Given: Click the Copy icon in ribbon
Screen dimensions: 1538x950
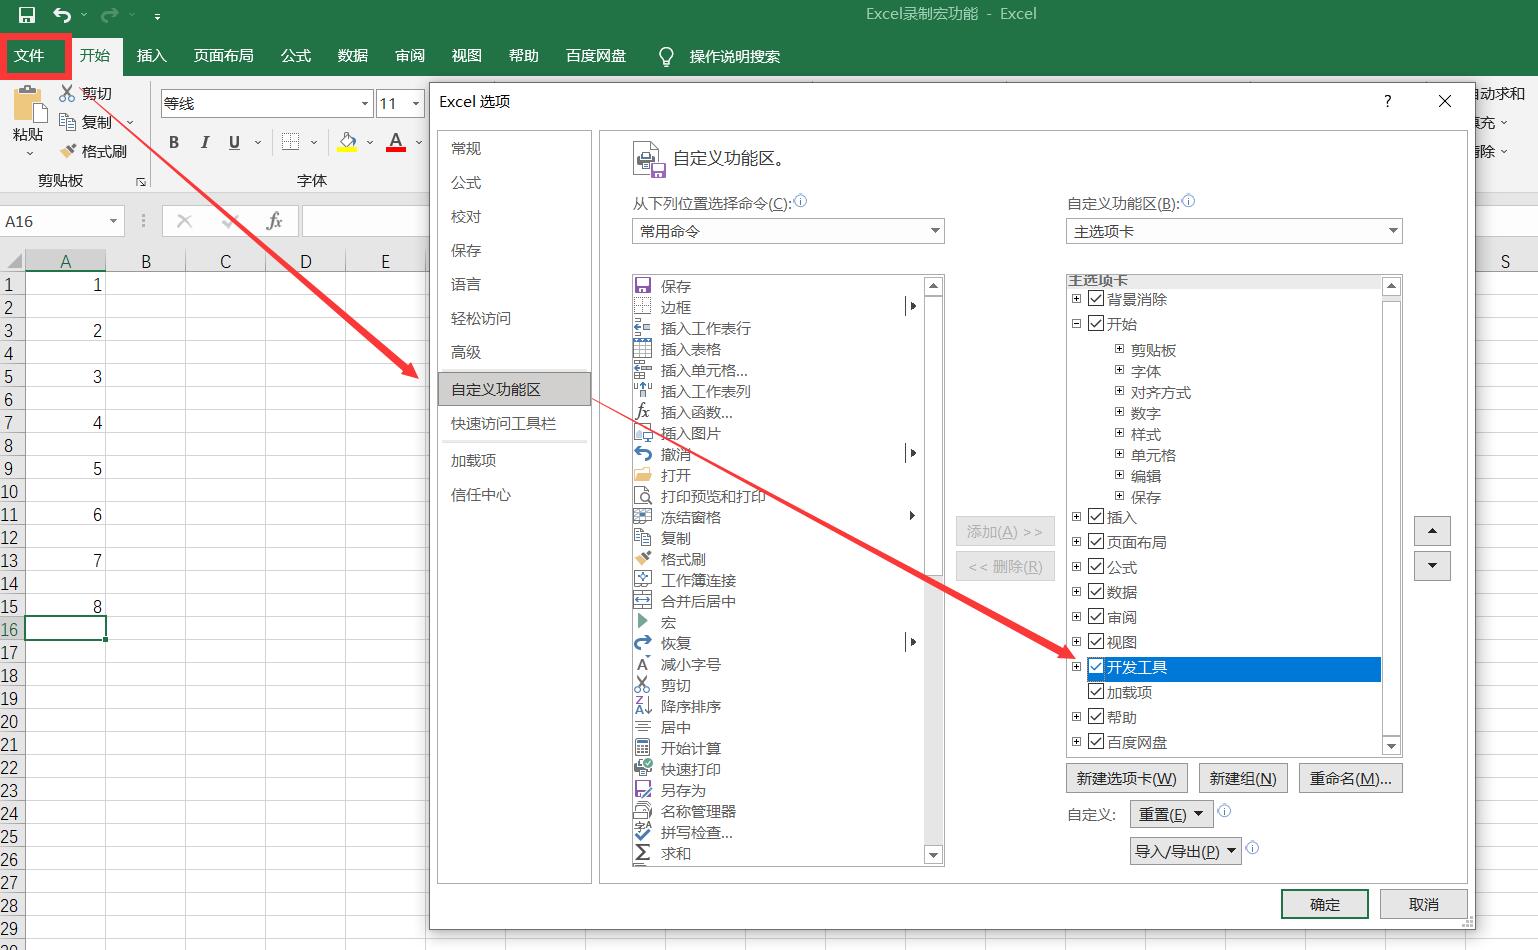Looking at the screenshot, I should (x=67, y=122).
